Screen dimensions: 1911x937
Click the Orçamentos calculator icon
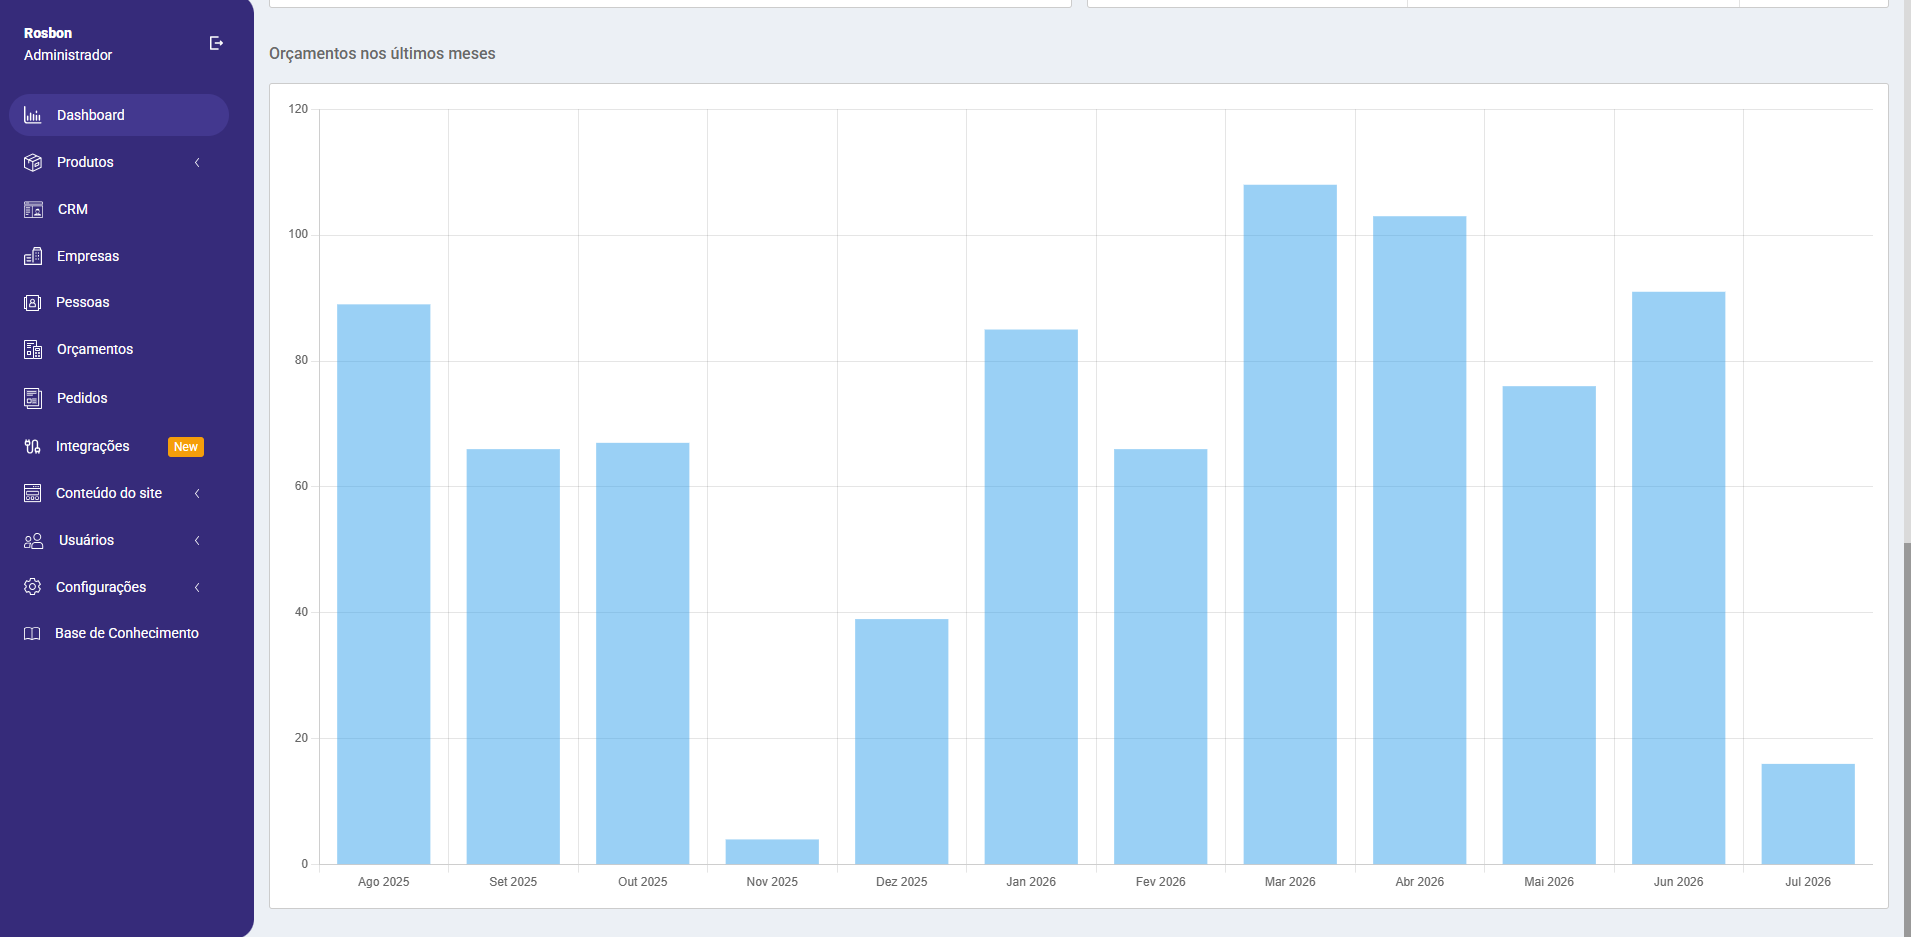click(33, 349)
